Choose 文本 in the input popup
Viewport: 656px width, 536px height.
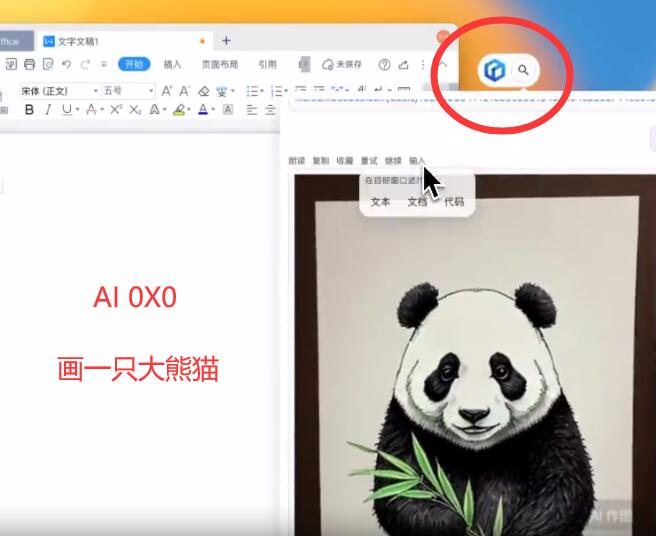380,202
